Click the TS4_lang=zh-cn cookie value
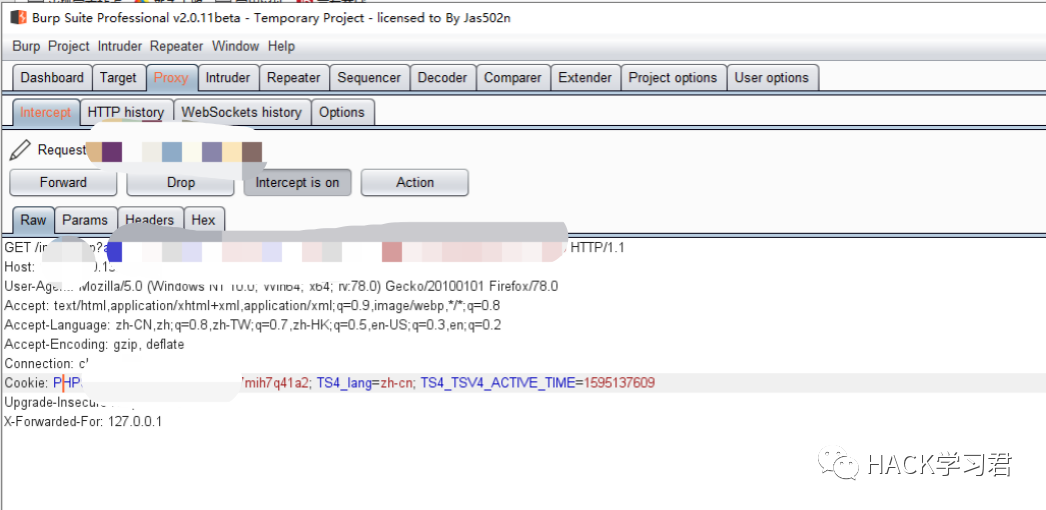 point(366,383)
